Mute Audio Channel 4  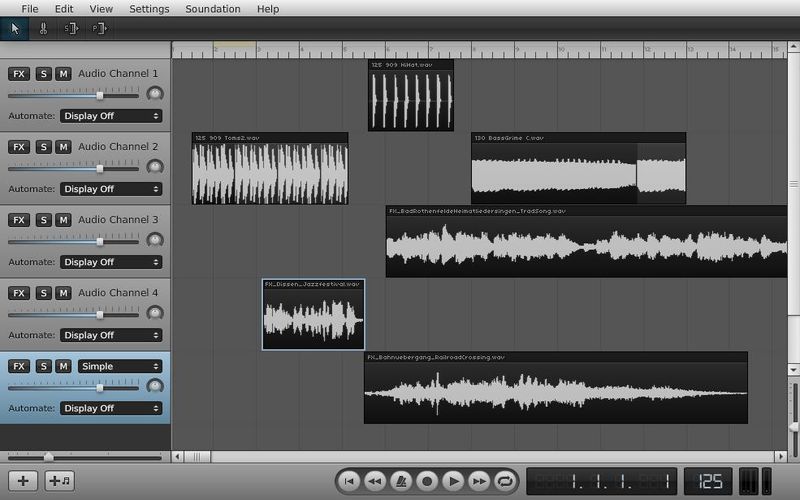point(63,293)
